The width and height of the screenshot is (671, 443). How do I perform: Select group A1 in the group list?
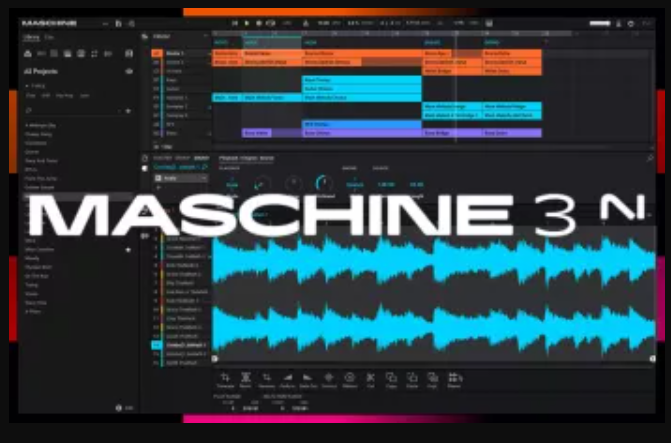tap(156, 53)
